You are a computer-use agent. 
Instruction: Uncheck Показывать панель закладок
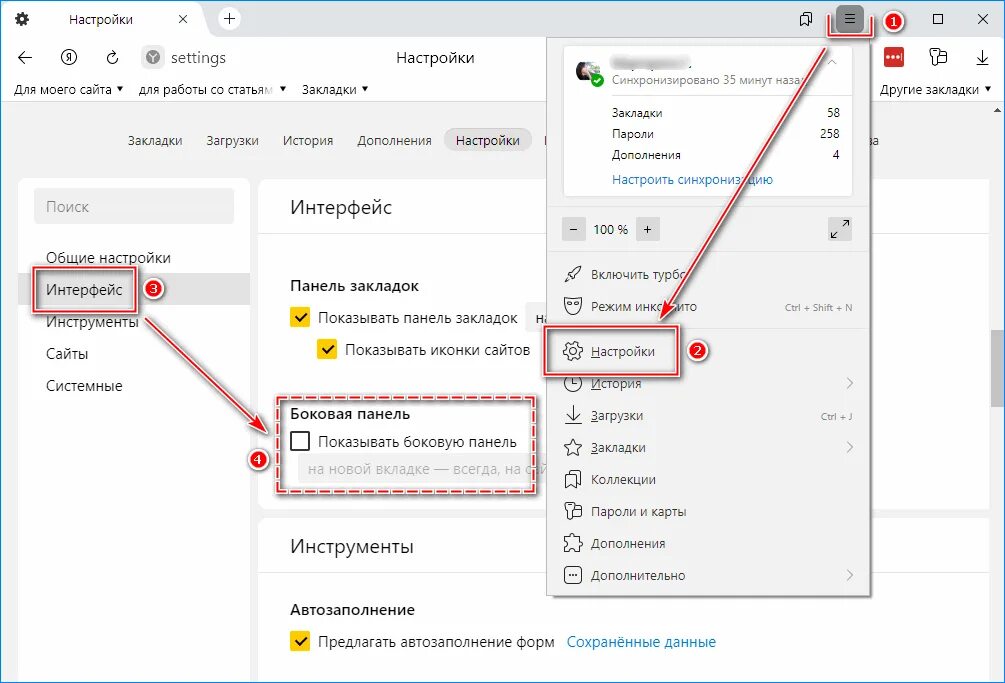(x=300, y=317)
